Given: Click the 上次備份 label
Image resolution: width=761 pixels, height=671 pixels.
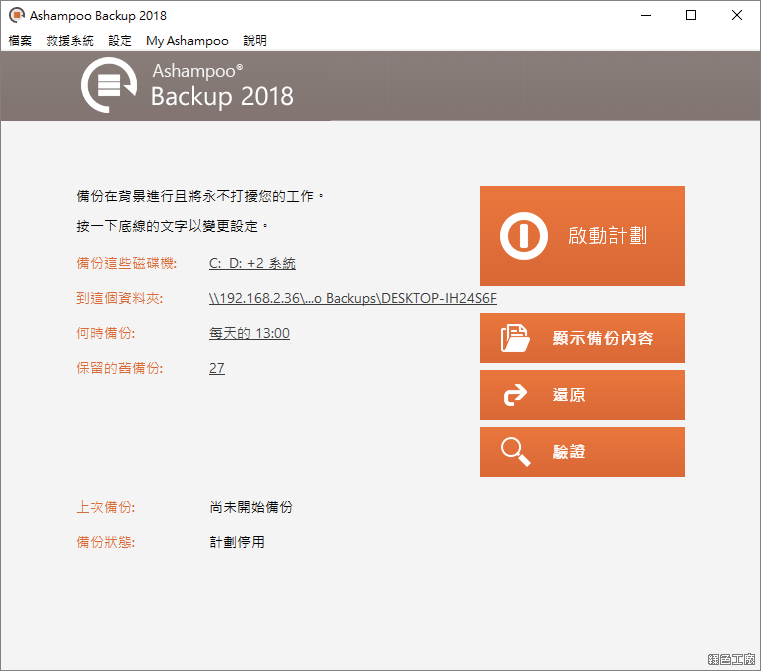Looking at the screenshot, I should pos(105,507).
